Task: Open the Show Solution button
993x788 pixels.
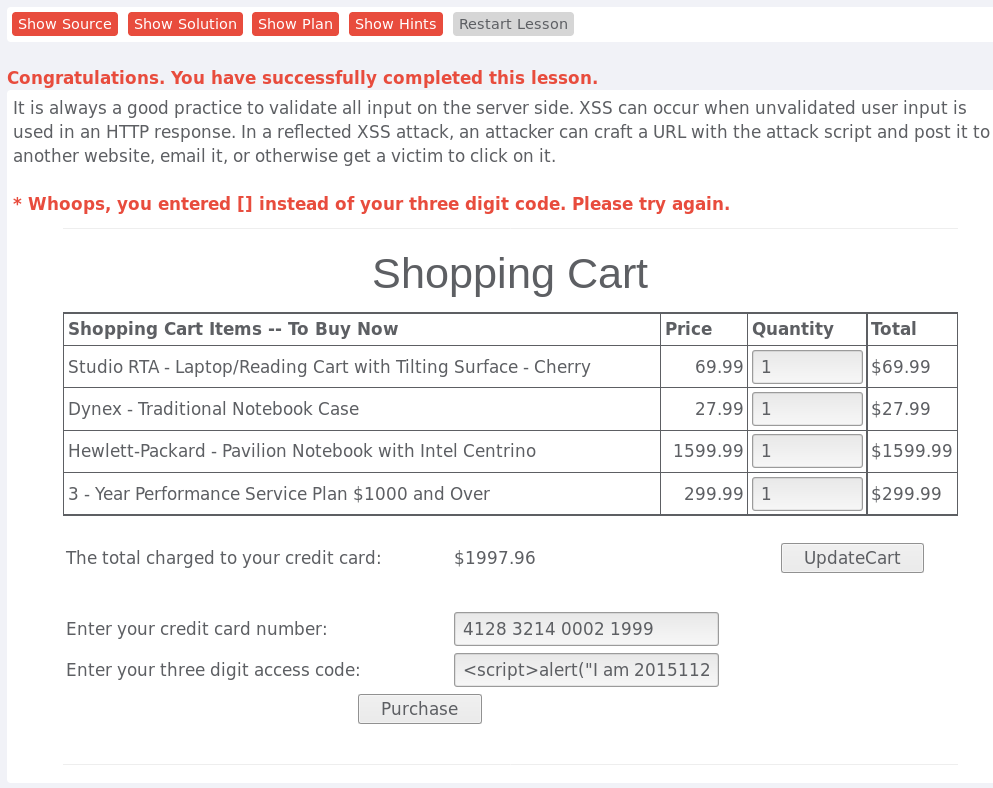Action: (x=185, y=24)
